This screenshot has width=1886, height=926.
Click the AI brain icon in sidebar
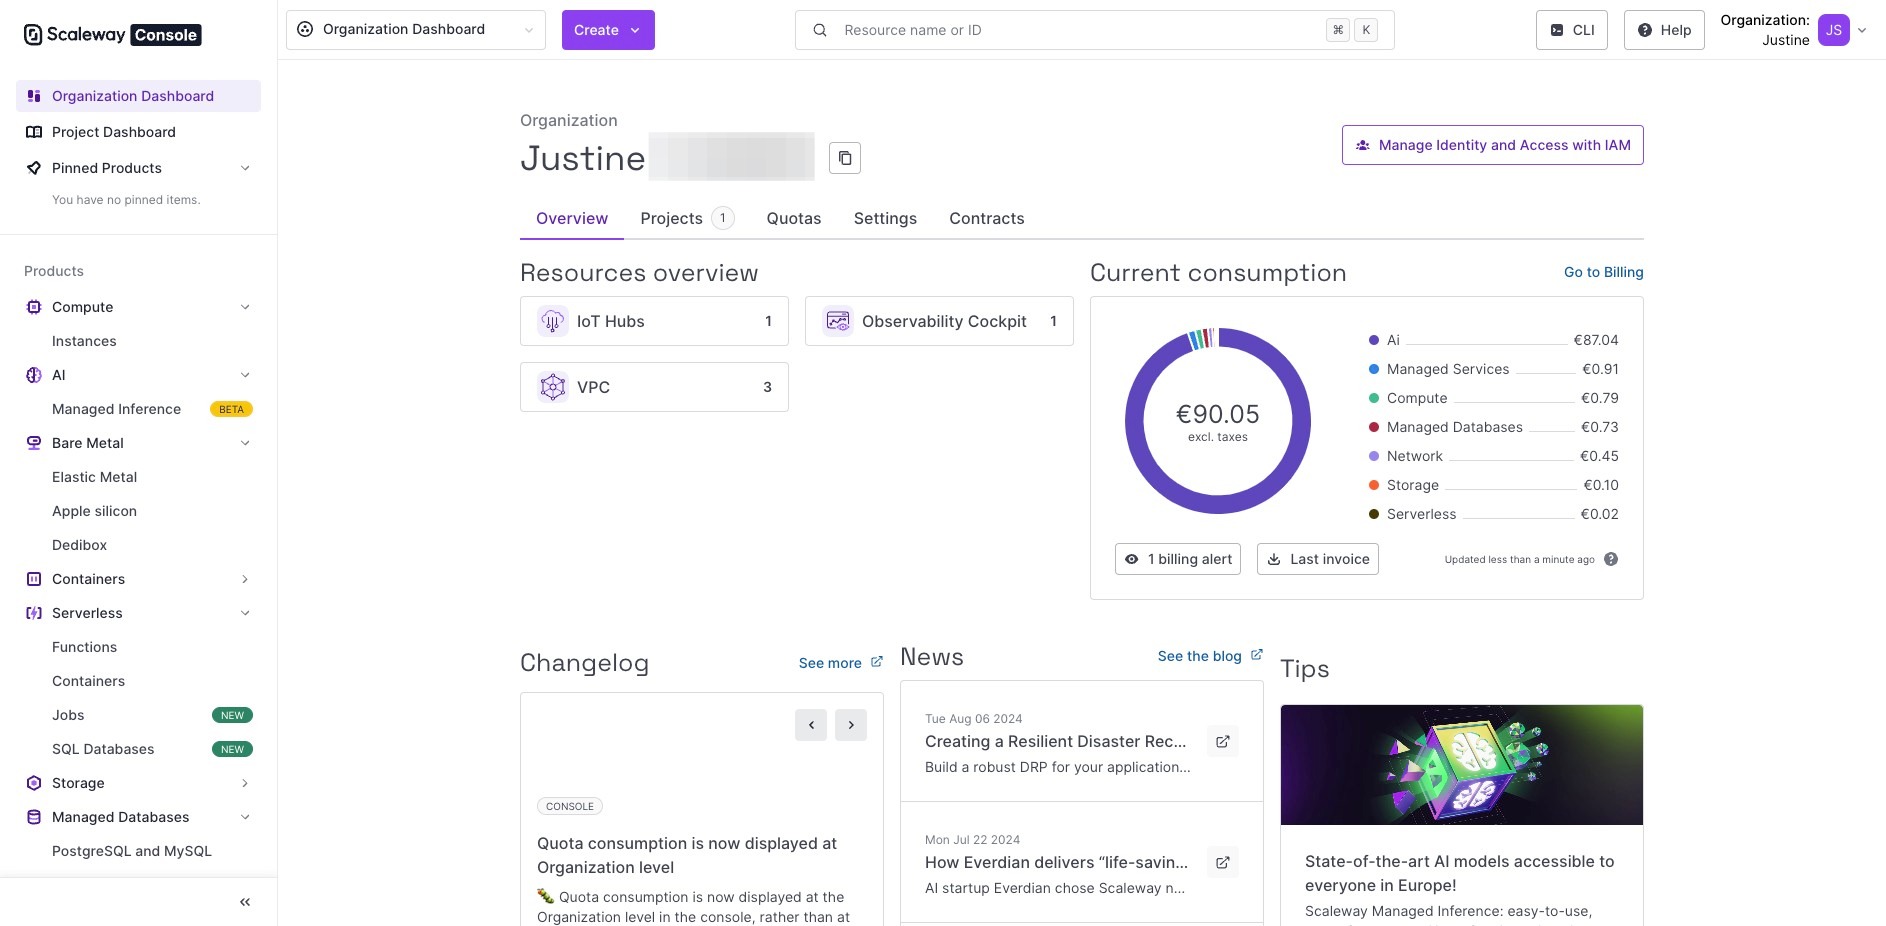click(x=34, y=375)
